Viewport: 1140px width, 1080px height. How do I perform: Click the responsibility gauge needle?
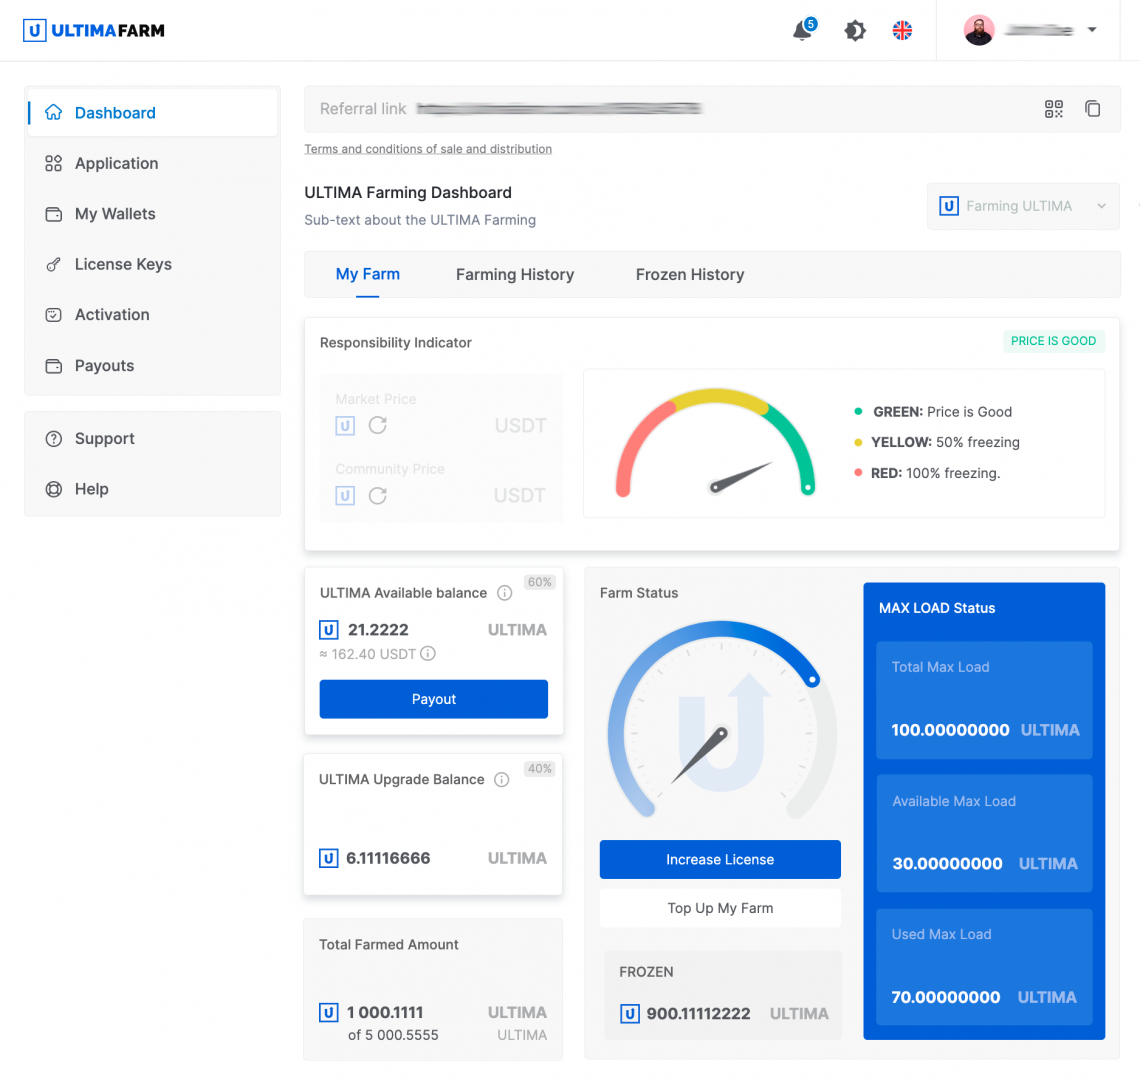tap(742, 477)
